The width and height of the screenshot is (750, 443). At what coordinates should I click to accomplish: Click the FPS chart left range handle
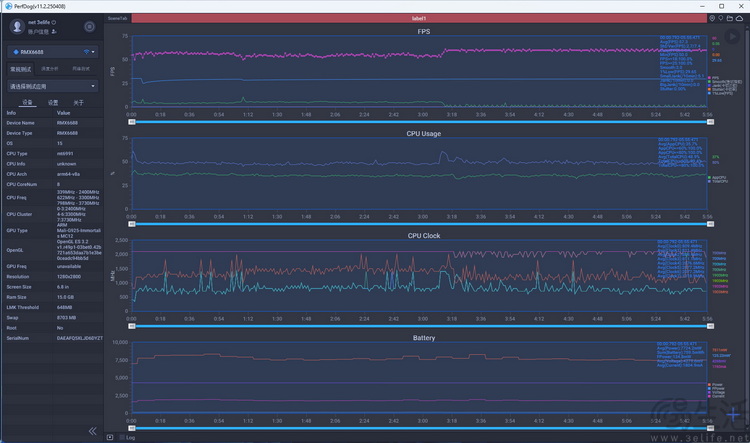click(132, 122)
